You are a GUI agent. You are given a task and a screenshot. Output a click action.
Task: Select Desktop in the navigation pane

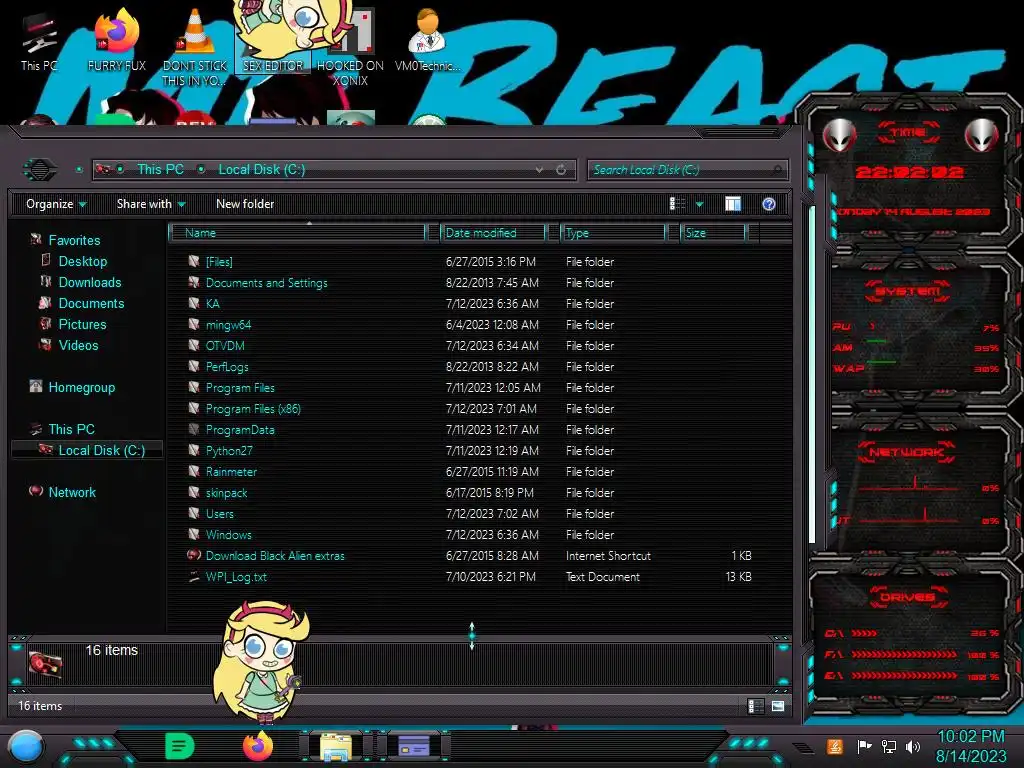click(82, 261)
